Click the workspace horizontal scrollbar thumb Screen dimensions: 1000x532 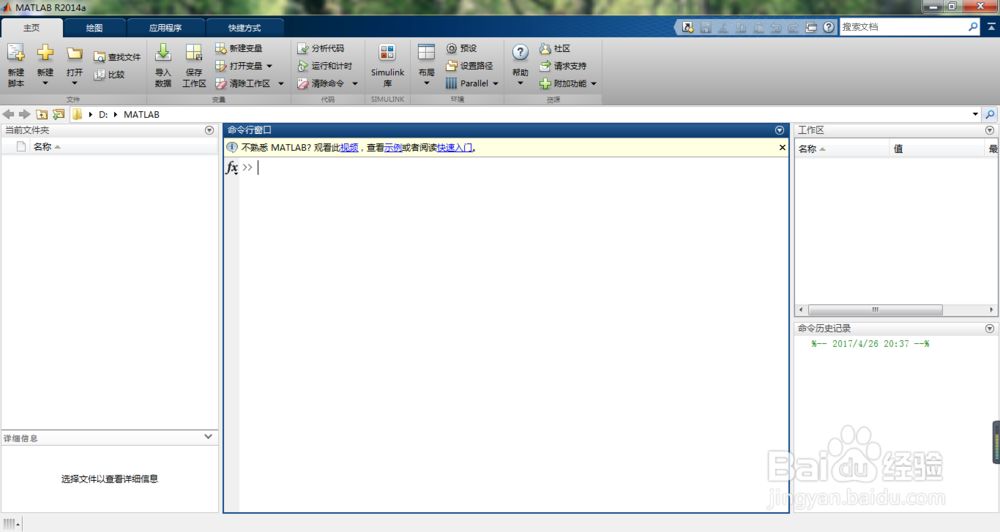point(875,309)
